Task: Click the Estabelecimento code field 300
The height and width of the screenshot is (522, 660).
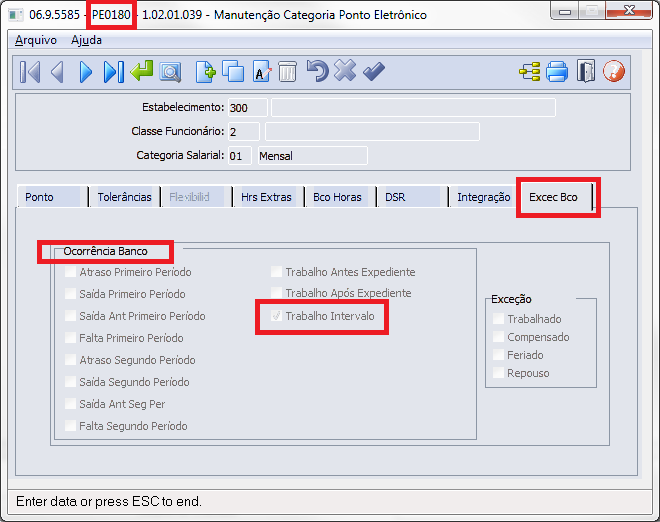Action: point(248,108)
